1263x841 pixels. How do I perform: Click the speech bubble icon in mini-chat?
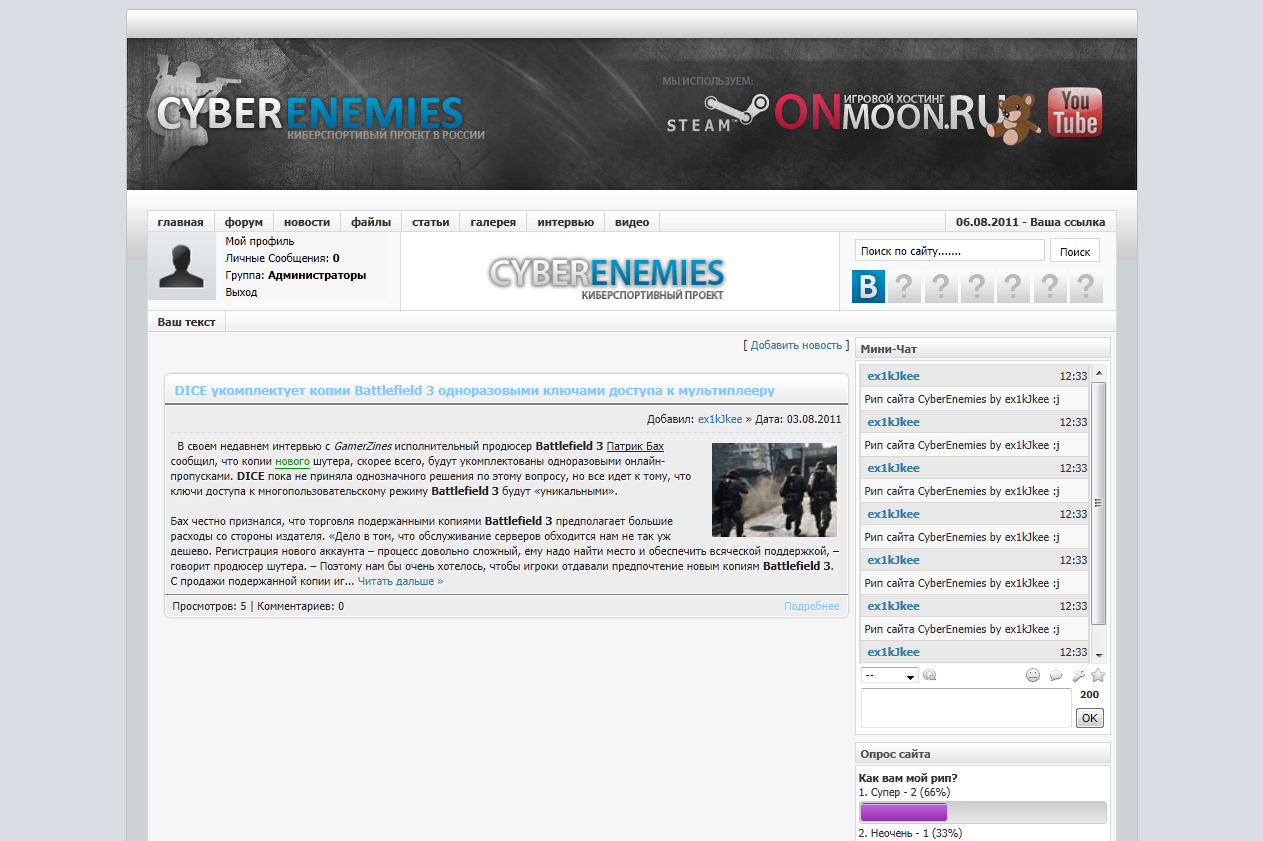coord(1056,676)
